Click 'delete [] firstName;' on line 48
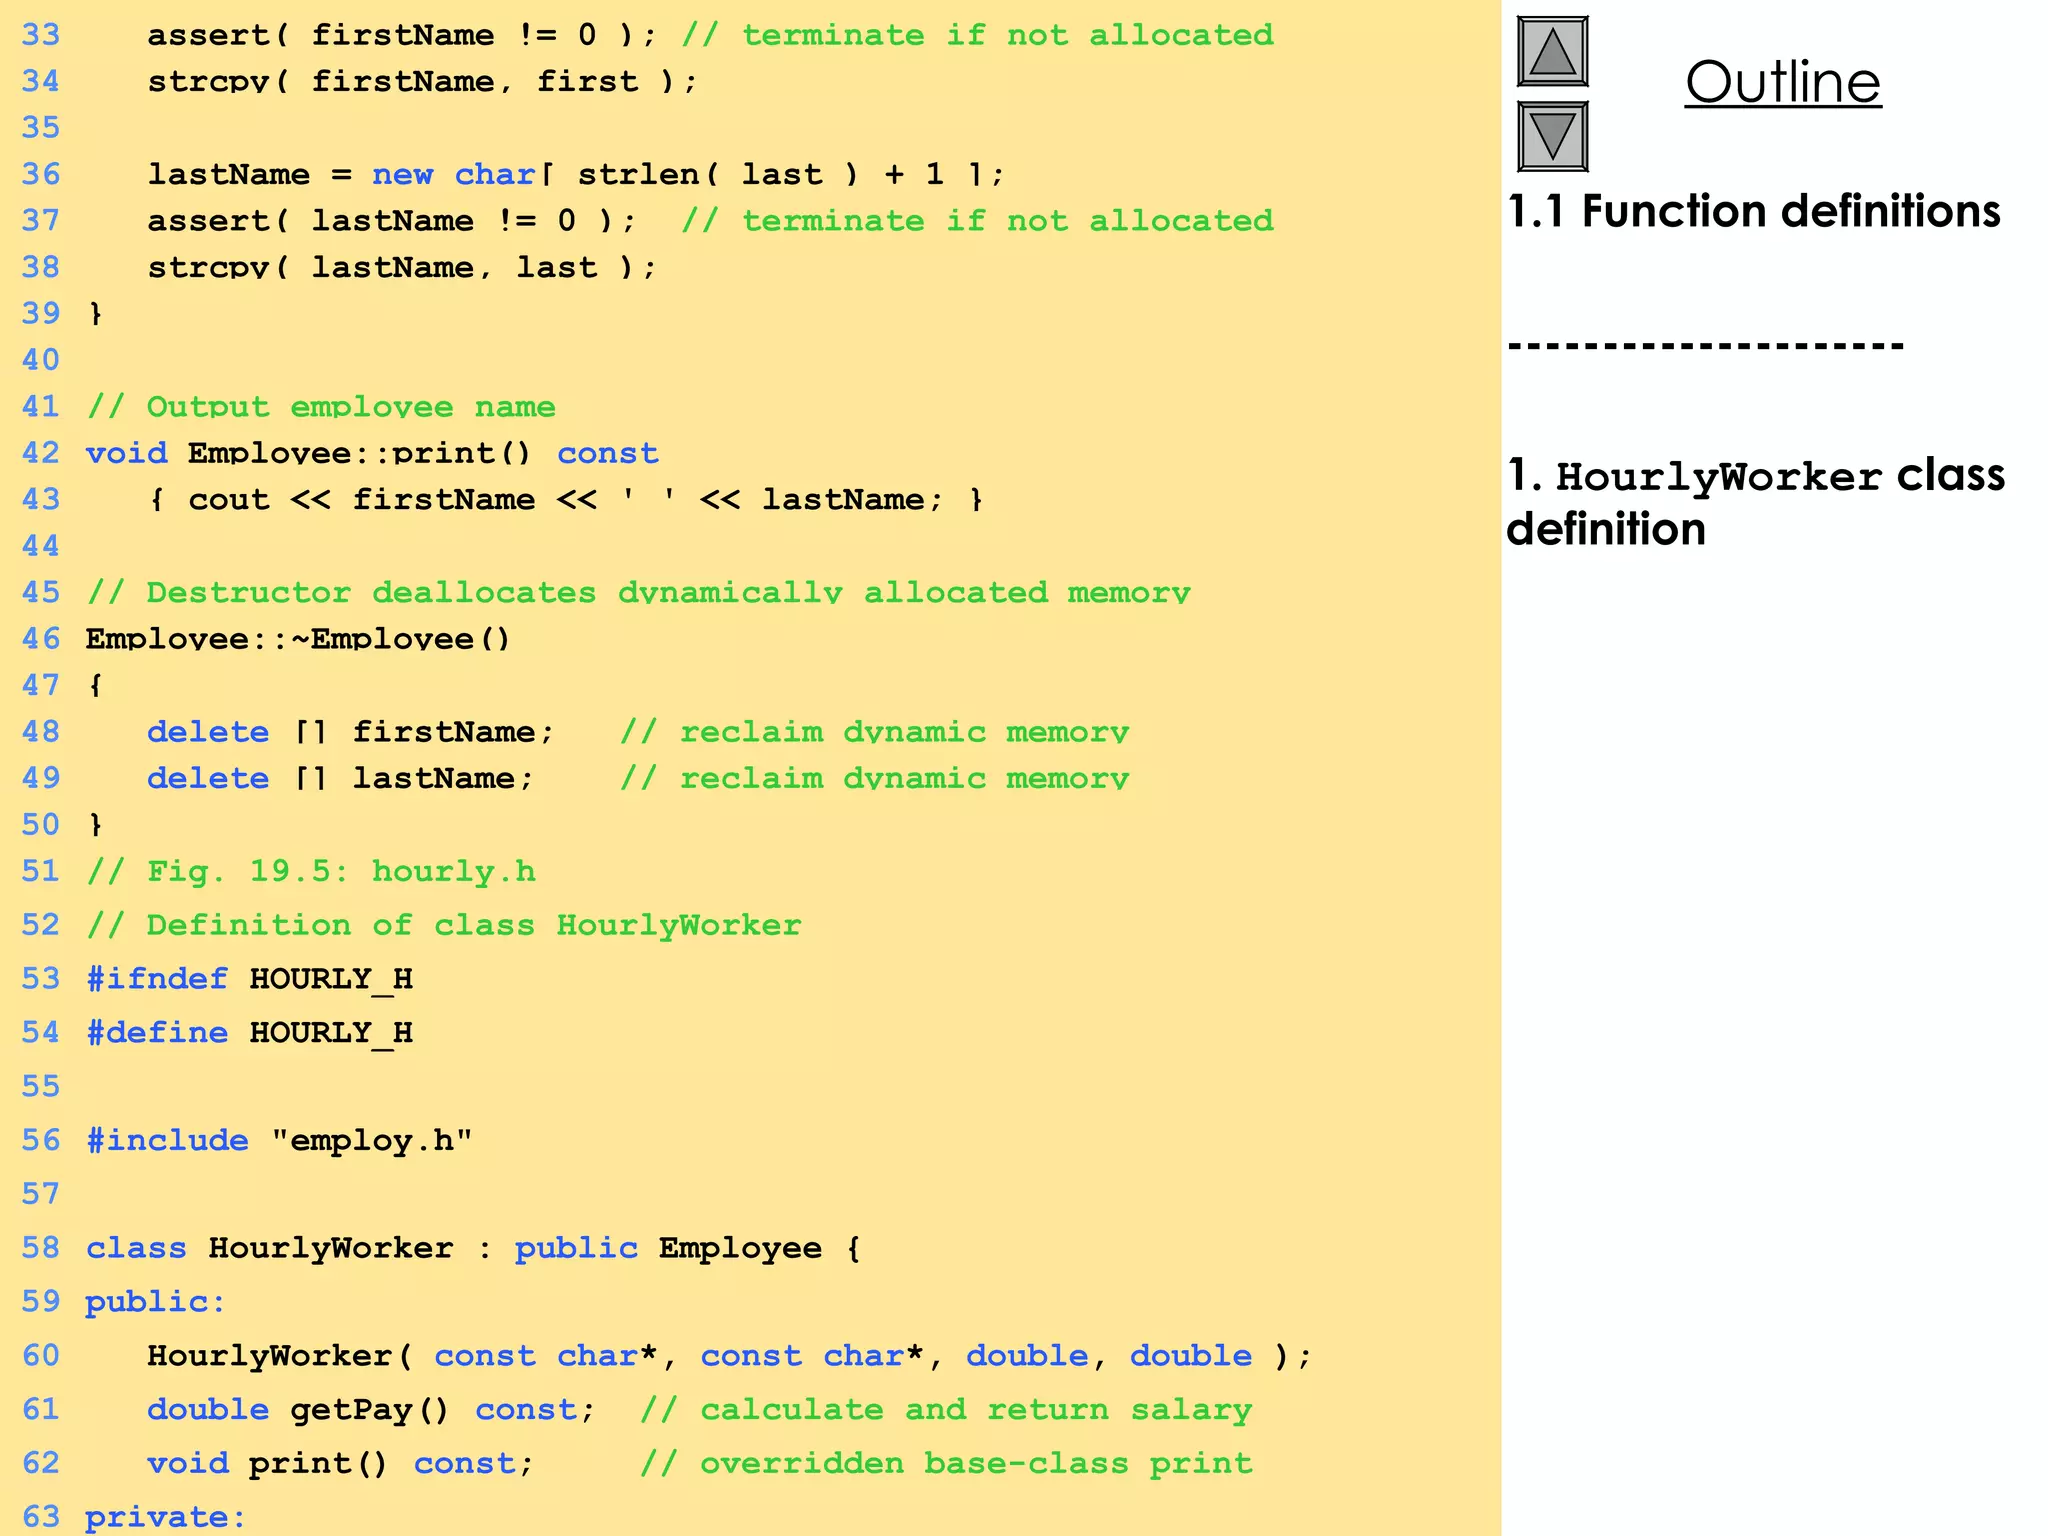Viewport: 2048px width, 1536px height. tap(350, 731)
